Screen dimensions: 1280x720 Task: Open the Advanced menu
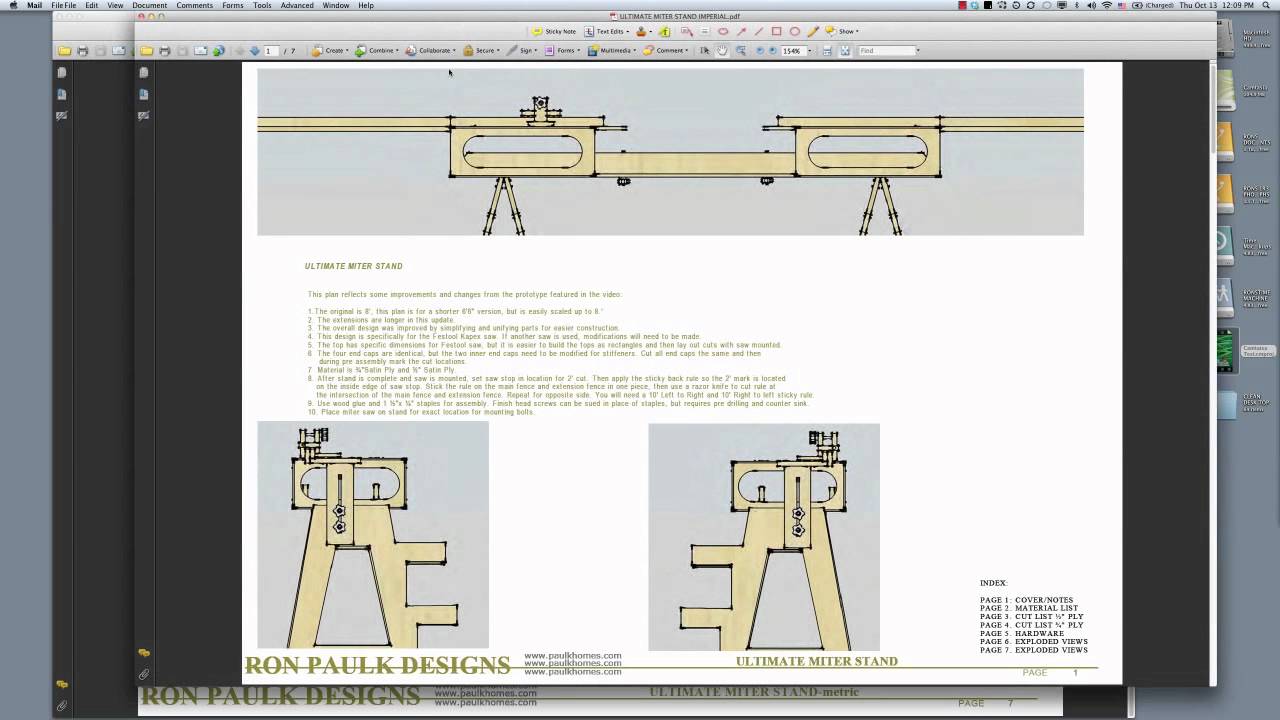[x=297, y=5]
